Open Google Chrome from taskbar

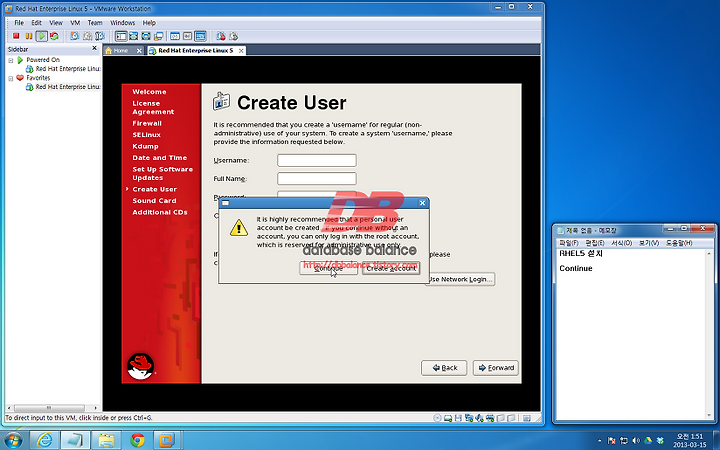pyautogui.click(x=137, y=440)
